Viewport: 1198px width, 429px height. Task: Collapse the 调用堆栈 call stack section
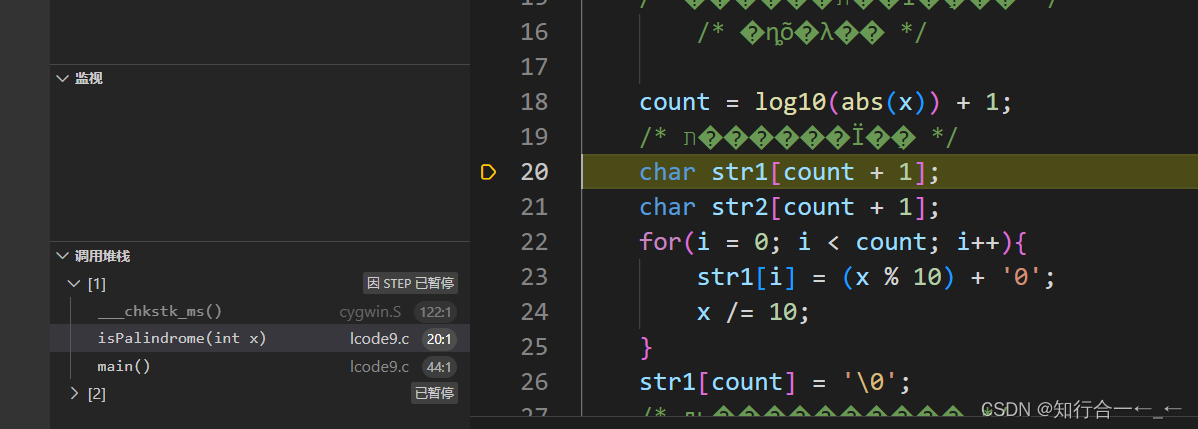pos(63,256)
